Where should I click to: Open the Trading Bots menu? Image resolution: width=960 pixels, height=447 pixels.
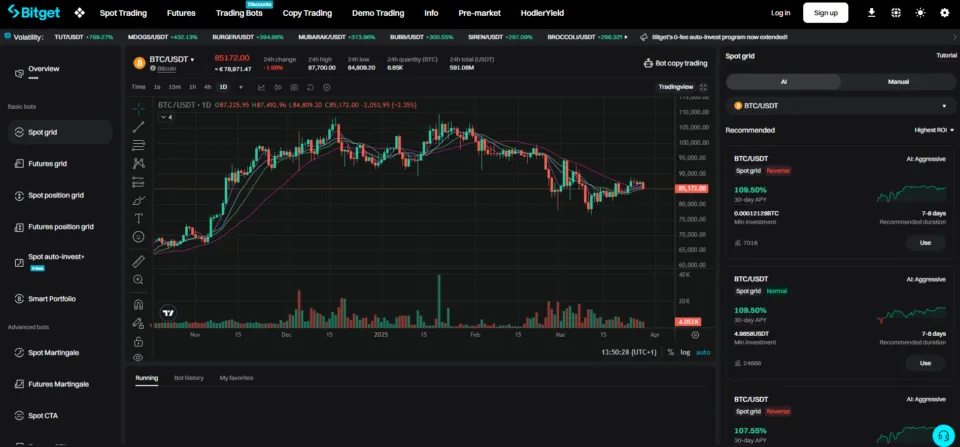tap(239, 13)
